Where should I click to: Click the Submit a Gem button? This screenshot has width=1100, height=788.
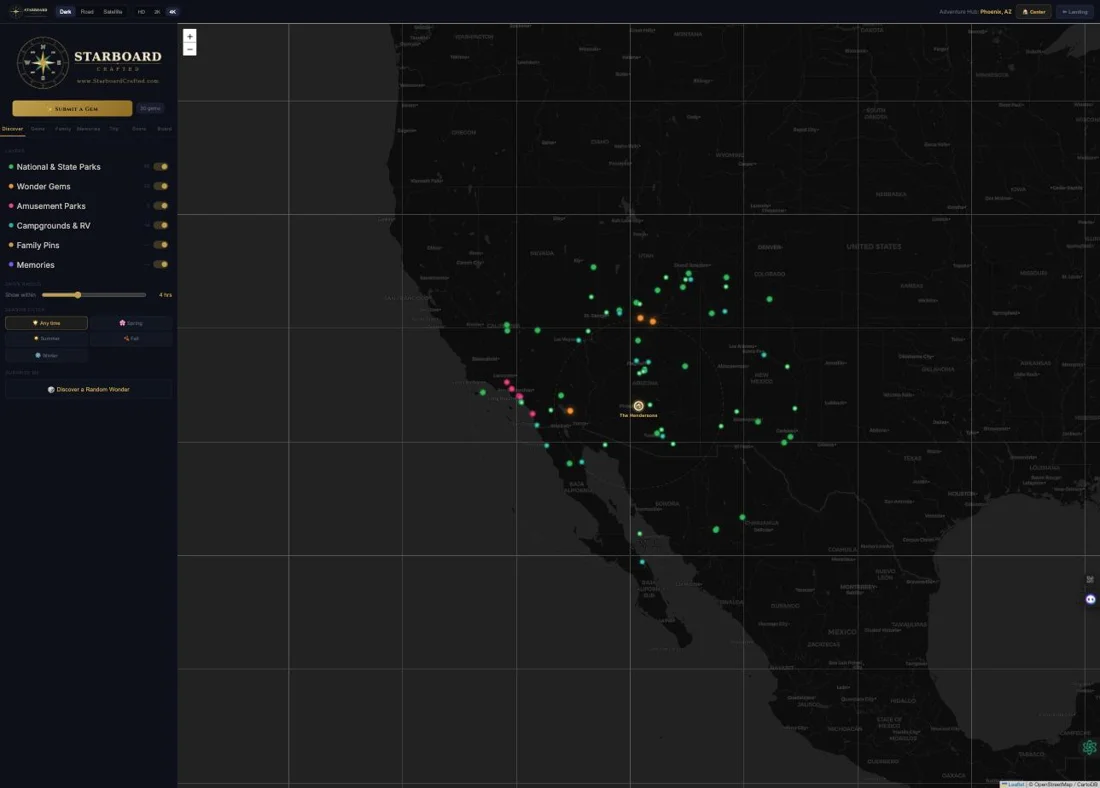pyautogui.click(x=72, y=109)
